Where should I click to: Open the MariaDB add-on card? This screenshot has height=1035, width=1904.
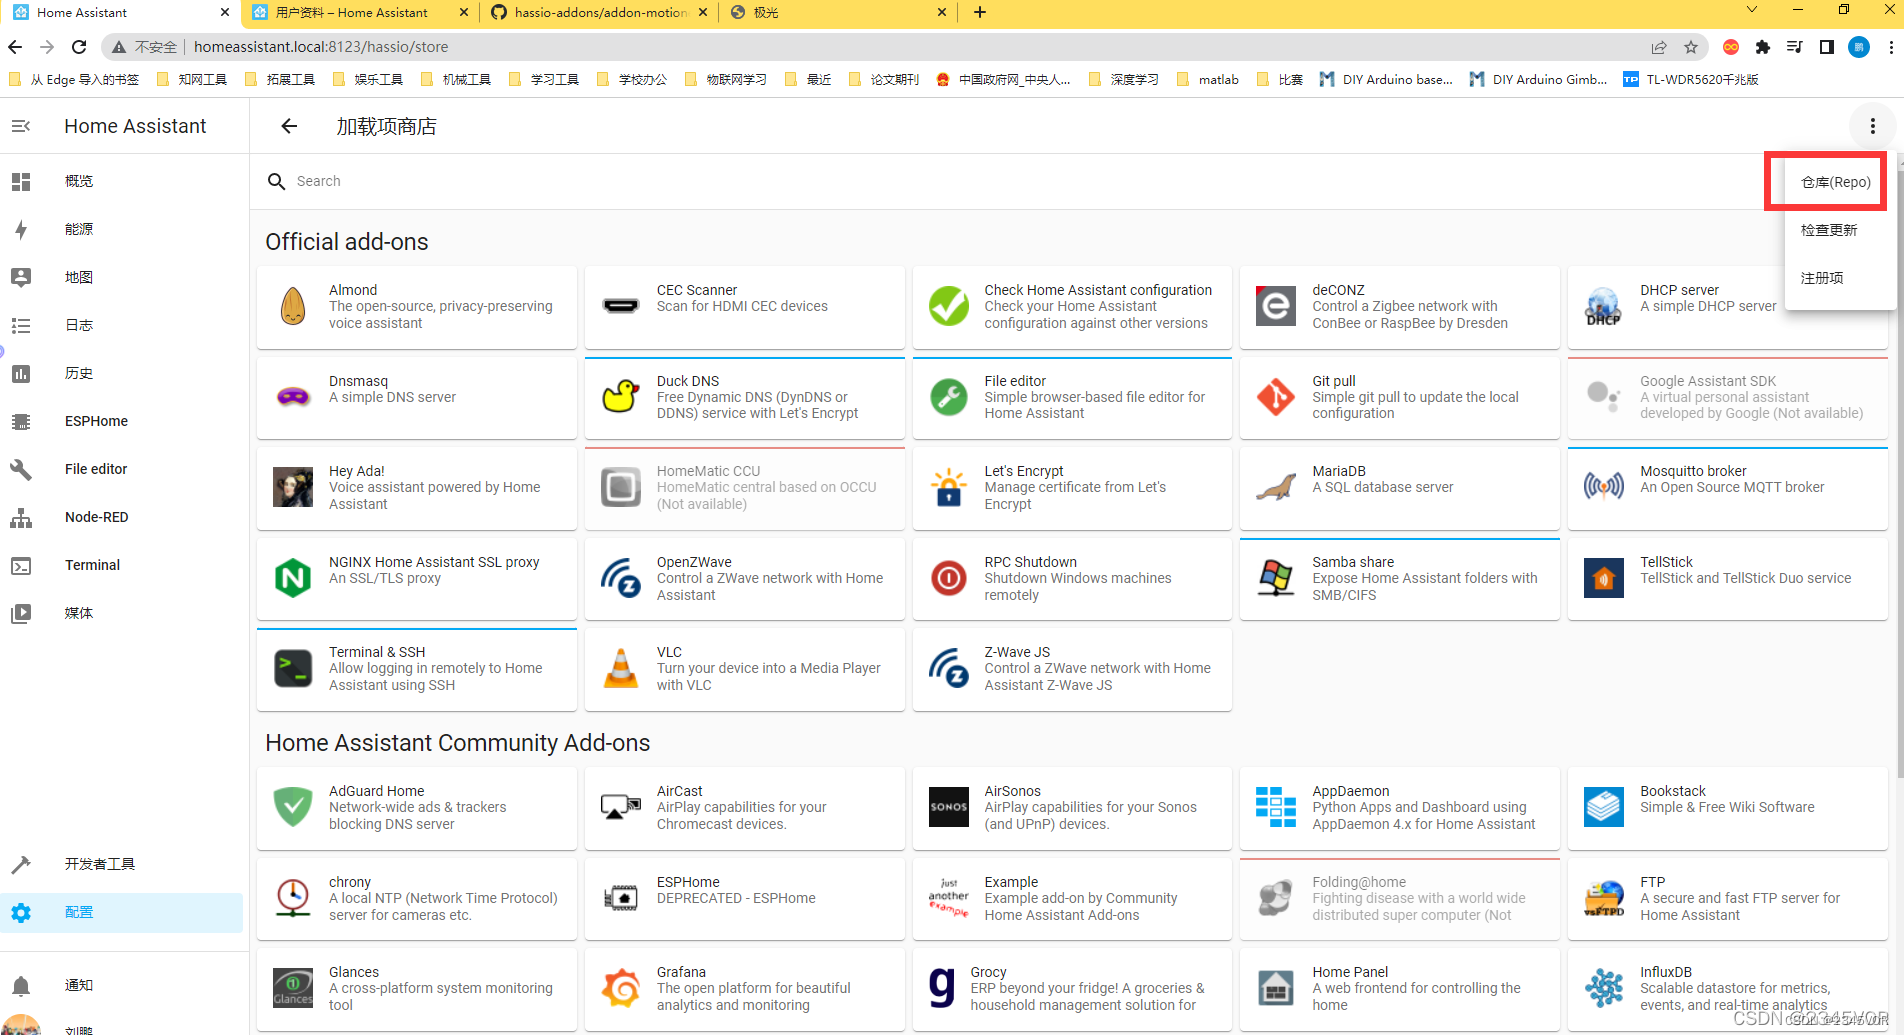tap(1399, 488)
